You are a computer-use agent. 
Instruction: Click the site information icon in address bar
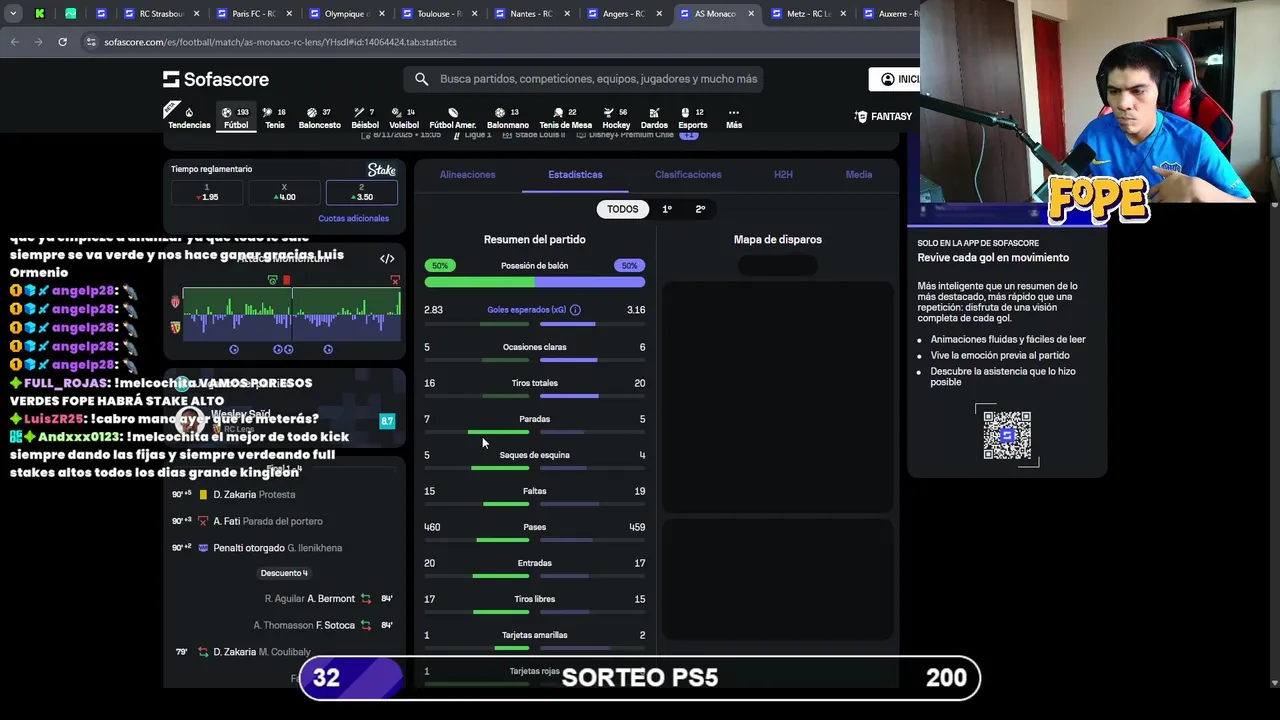[x=91, y=42]
